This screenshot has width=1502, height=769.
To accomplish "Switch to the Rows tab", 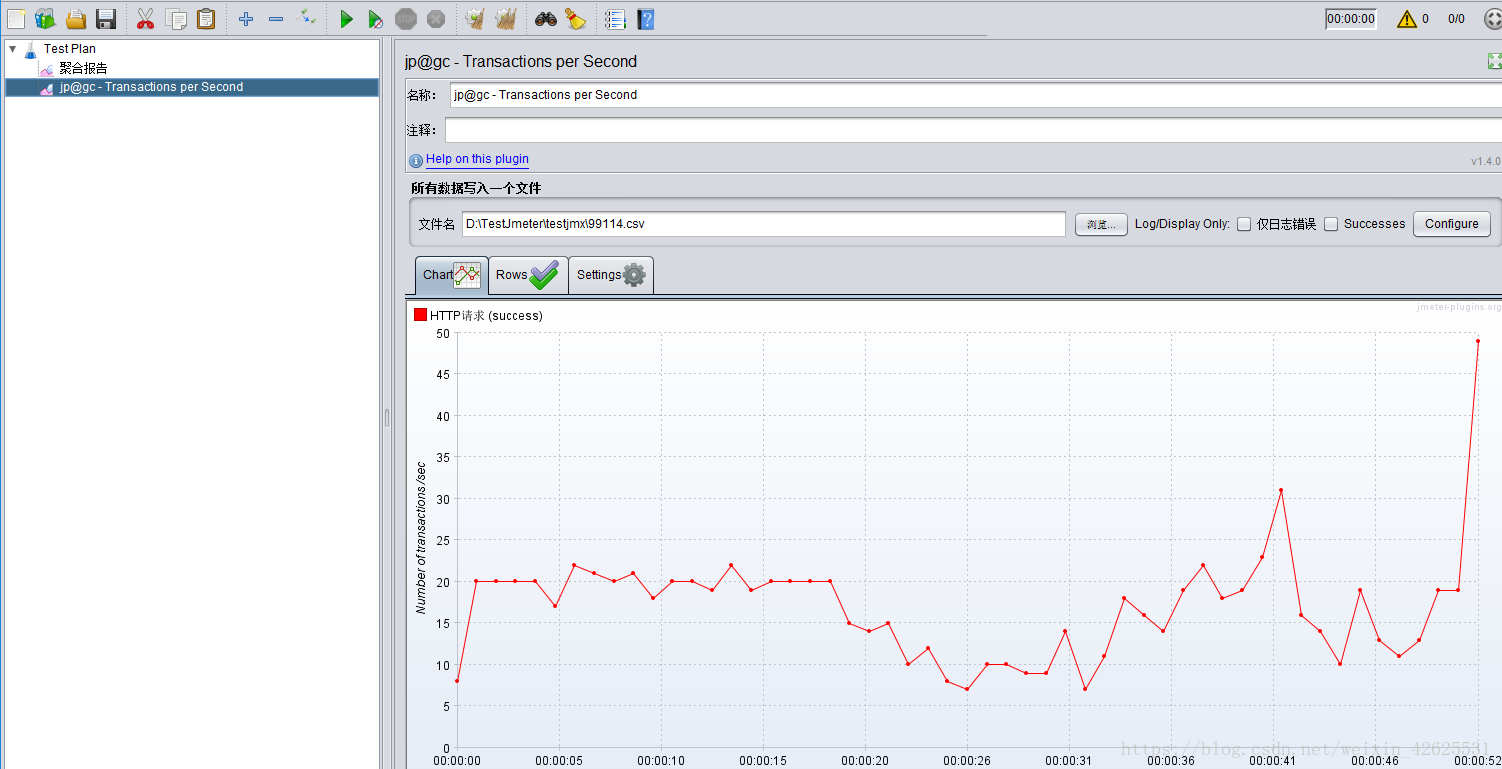I will click(x=528, y=275).
